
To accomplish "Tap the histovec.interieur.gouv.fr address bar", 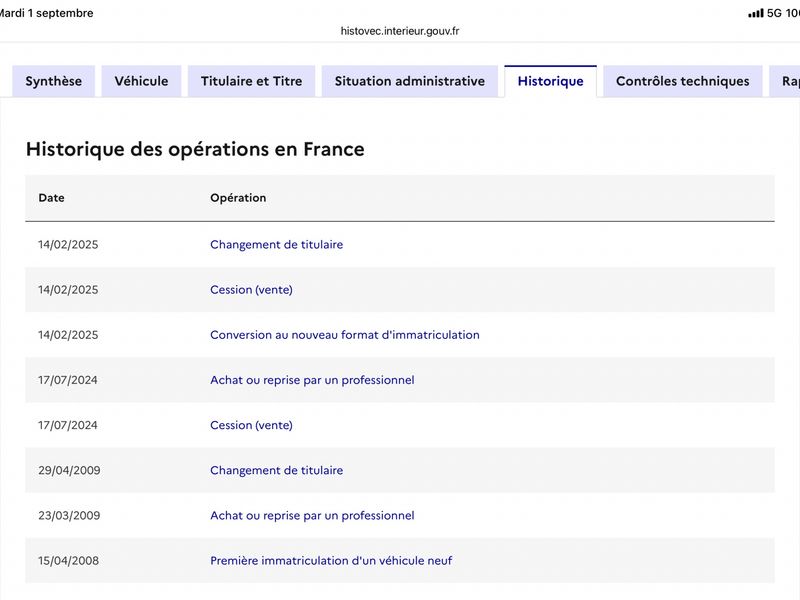I will tap(400, 31).
